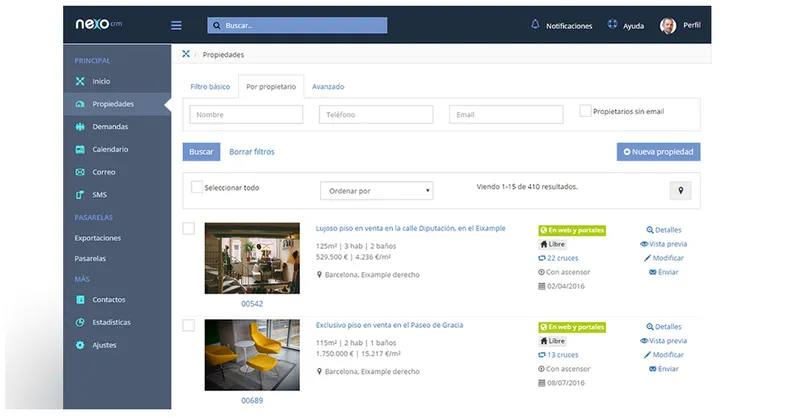Image resolution: width=800 pixels, height=418 pixels.
Task: Open the Lujoso piso Diputación listing title
Action: pos(410,229)
